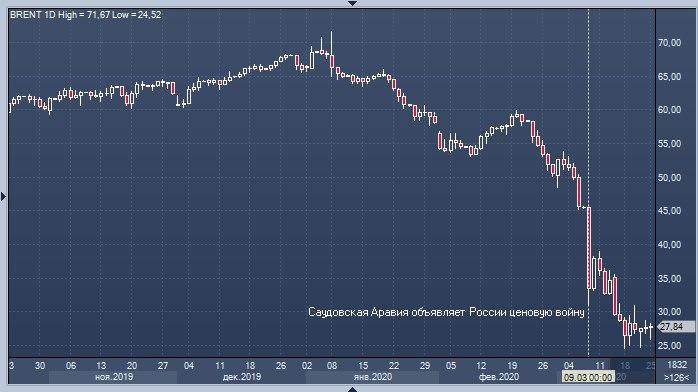Select the фев.2020 month label
This screenshot has width=698, height=392.
499,377
